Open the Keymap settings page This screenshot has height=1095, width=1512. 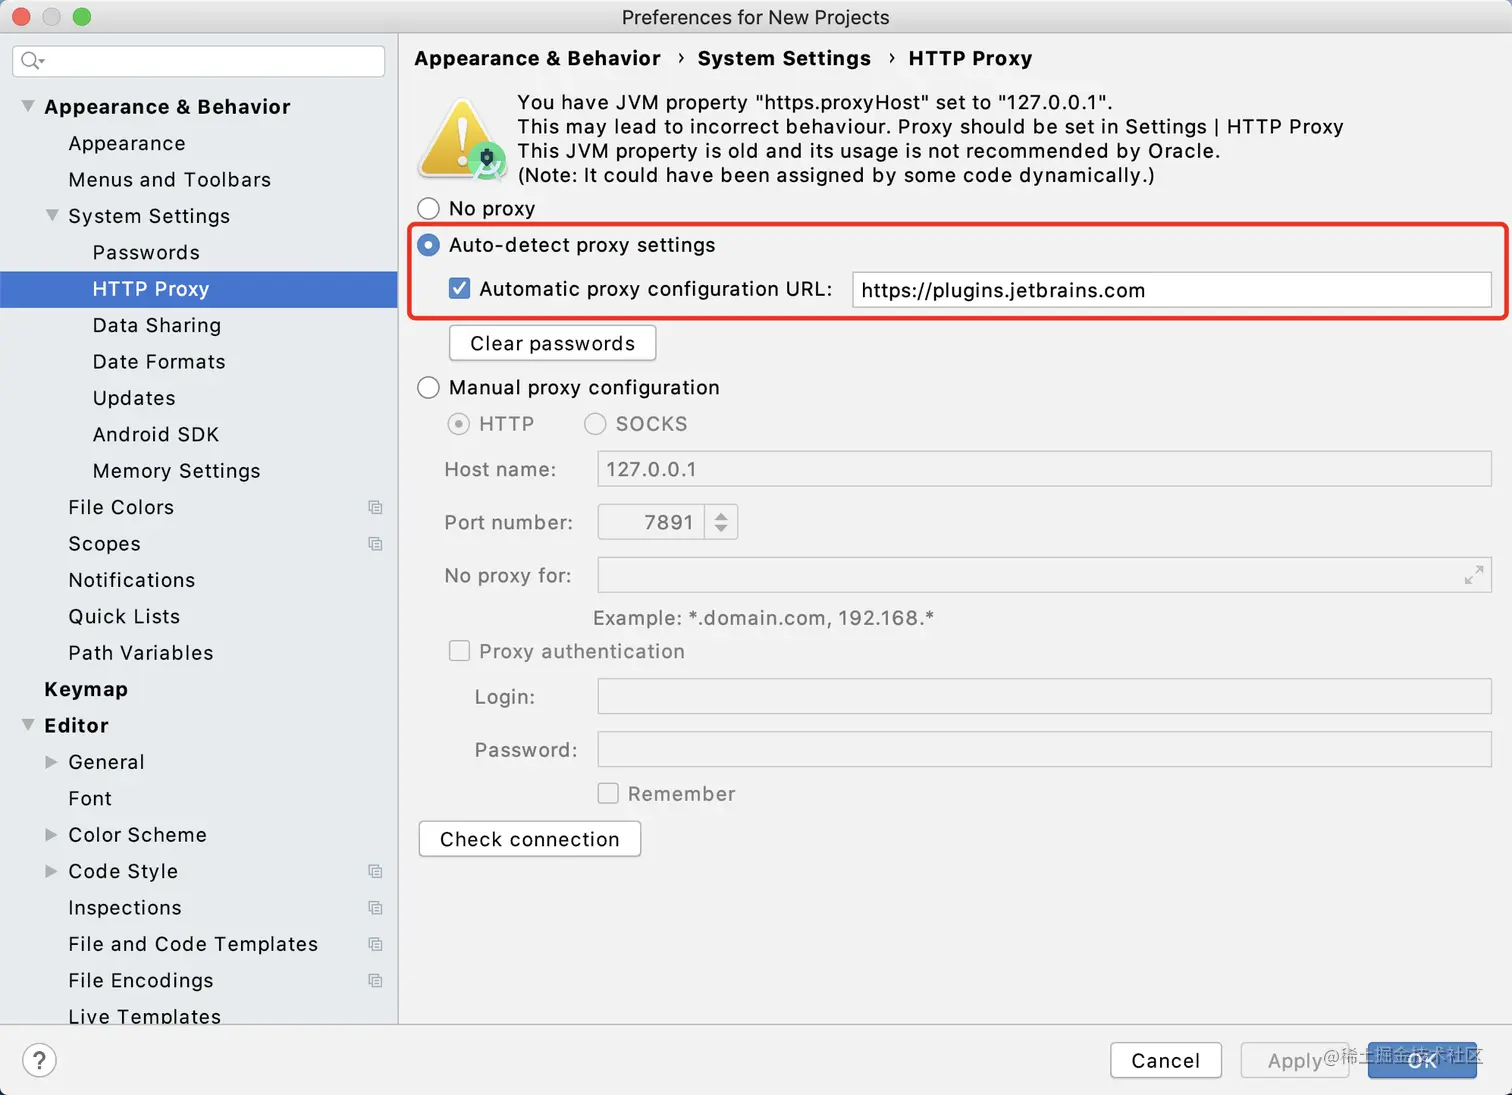(86, 689)
